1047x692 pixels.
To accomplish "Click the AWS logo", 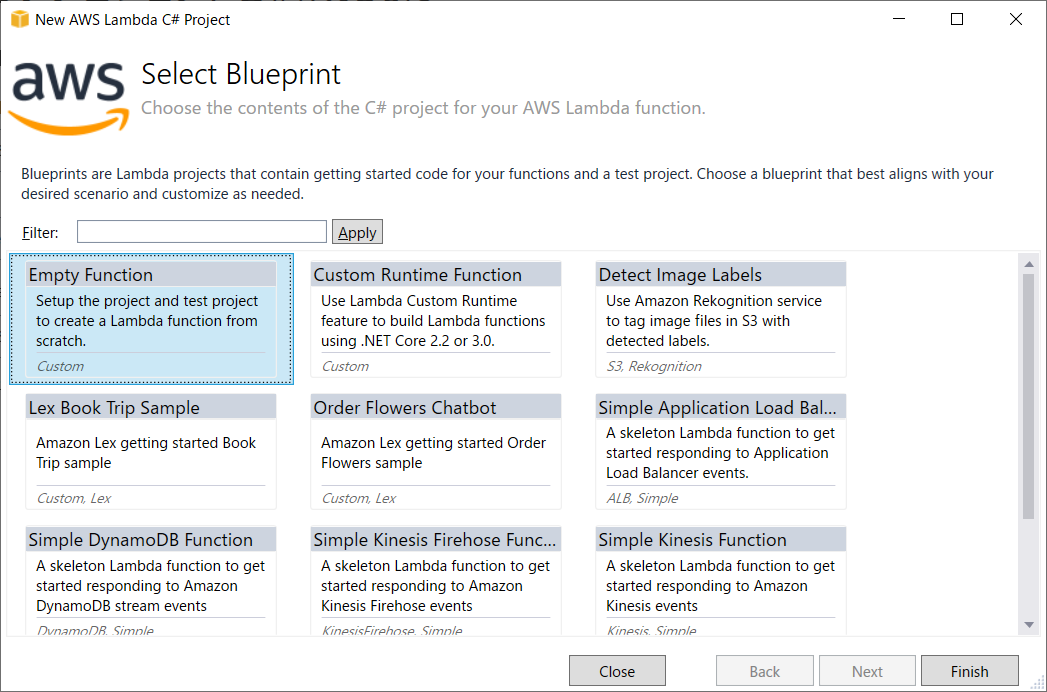I will pyautogui.click(x=69, y=98).
